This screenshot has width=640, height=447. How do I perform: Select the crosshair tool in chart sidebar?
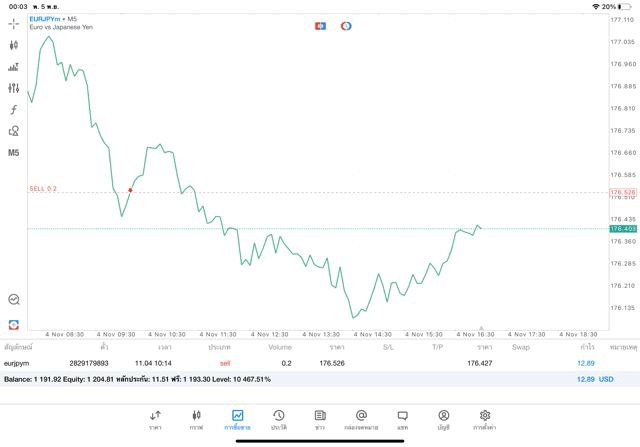click(14, 23)
